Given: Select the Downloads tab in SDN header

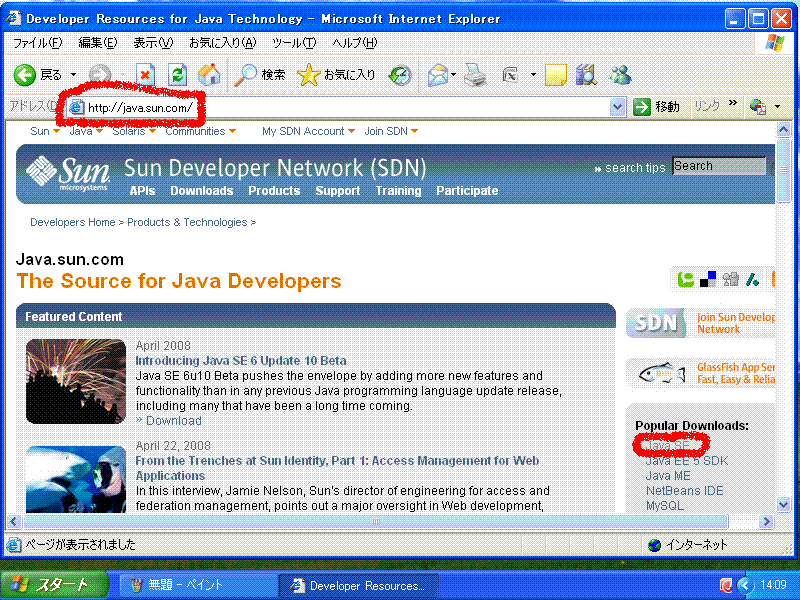Looking at the screenshot, I should [202, 191].
